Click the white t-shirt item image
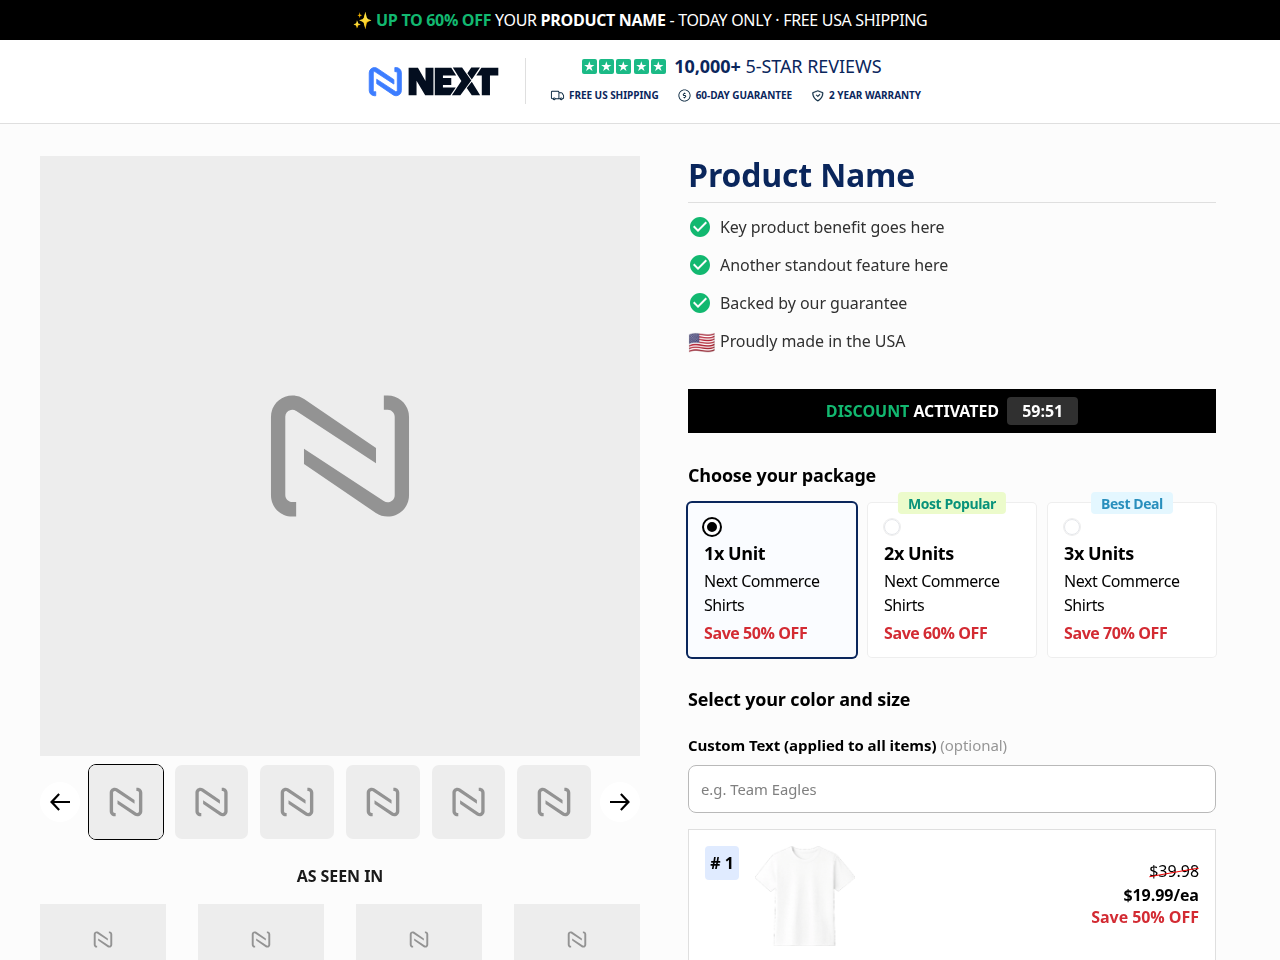The width and height of the screenshot is (1280, 960). (805, 895)
